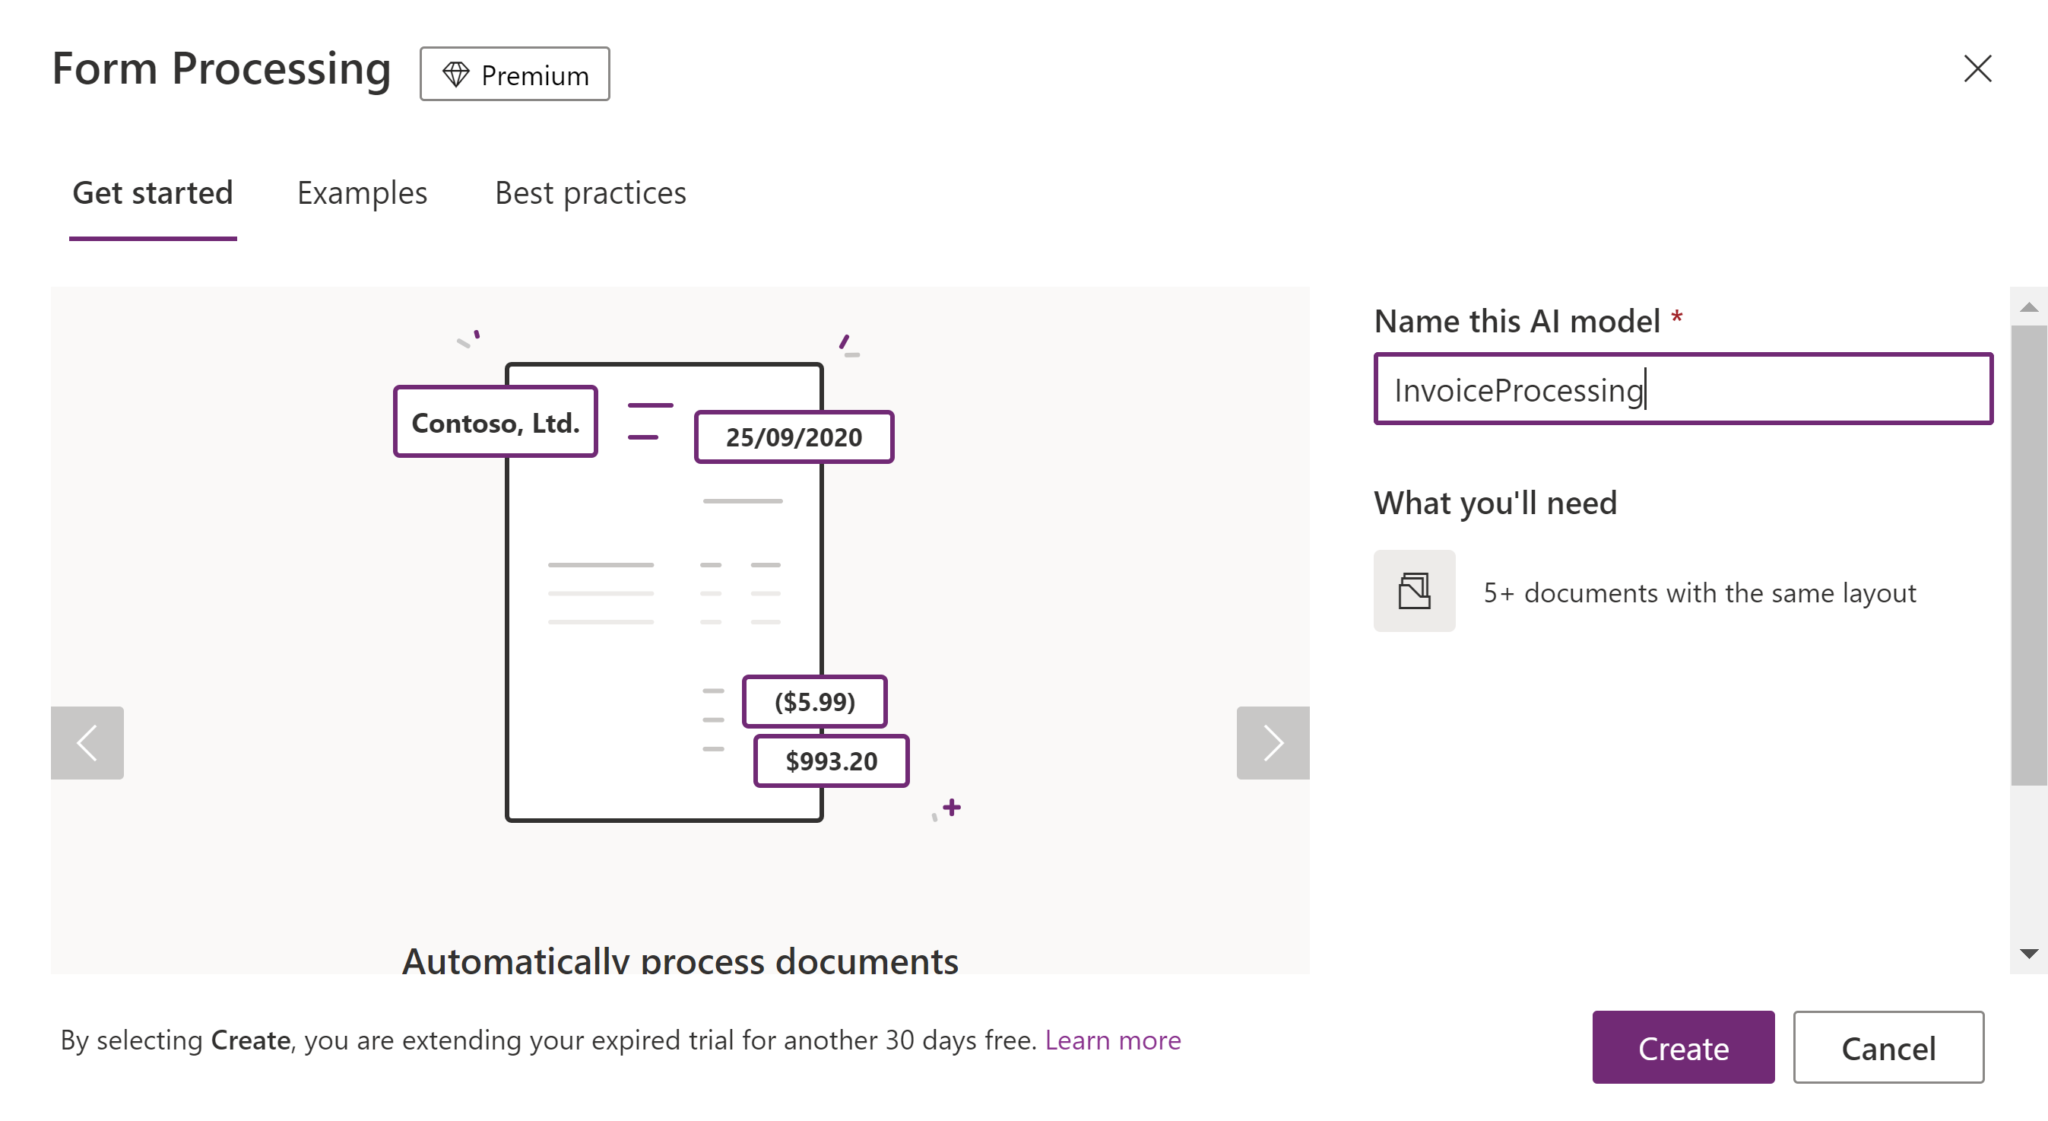Image resolution: width=2048 pixels, height=1121 pixels.
Task: Advance to the next carousel slide
Action: pyautogui.click(x=1272, y=743)
